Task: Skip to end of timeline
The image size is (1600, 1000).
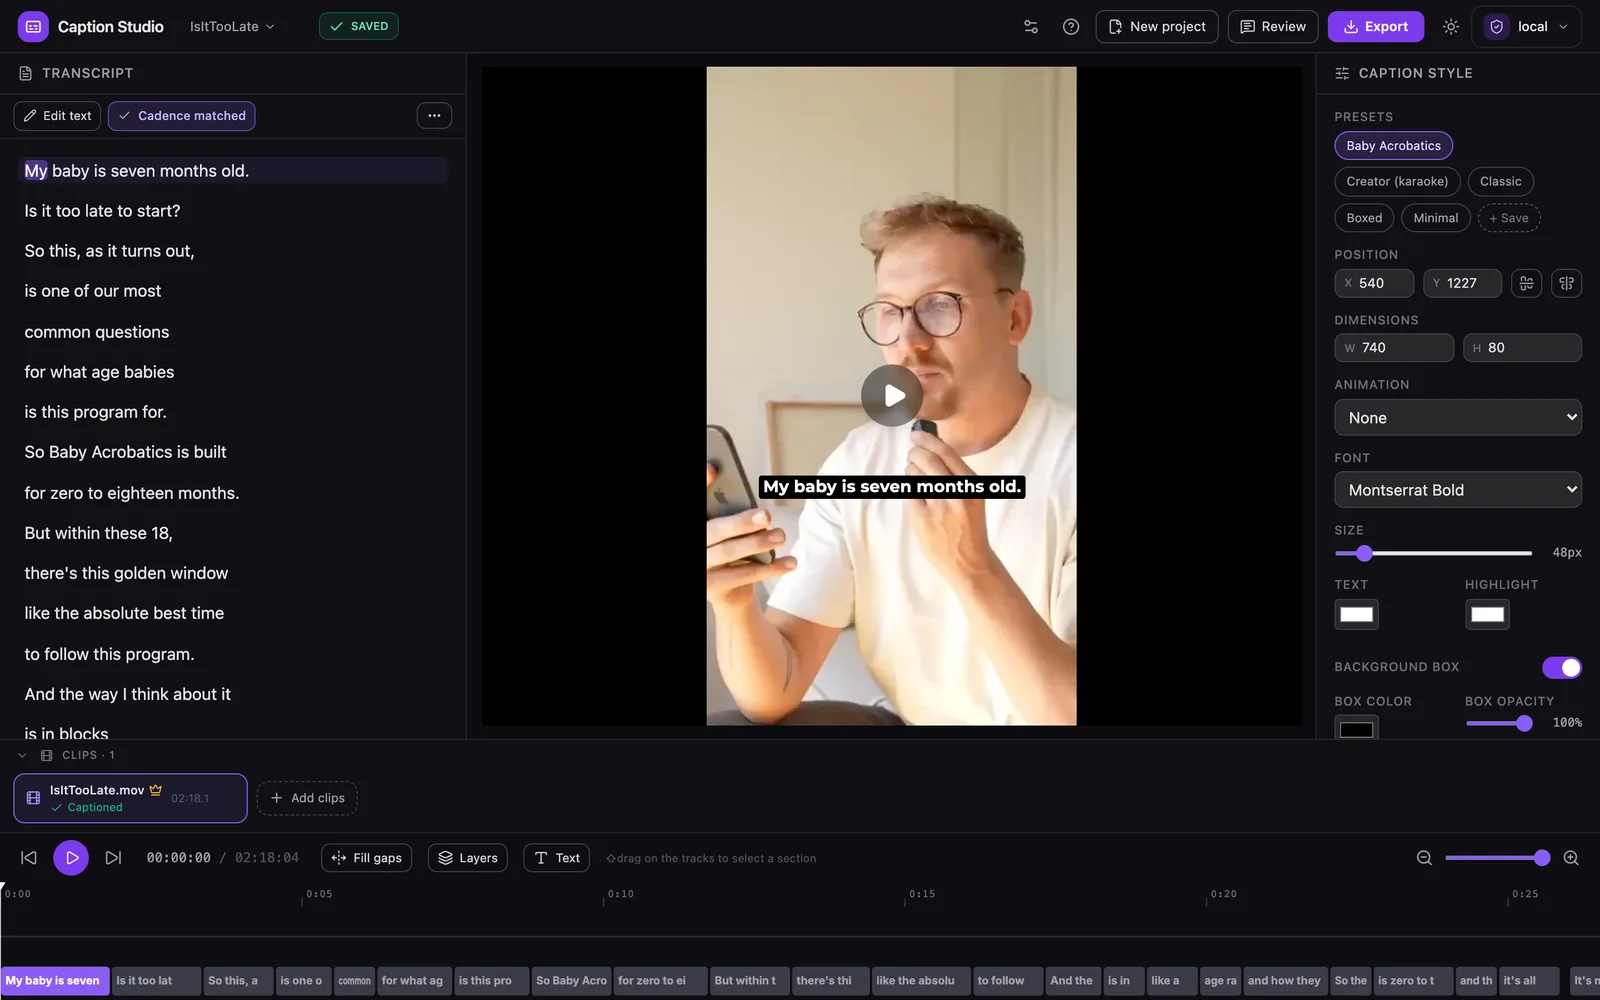Action: pyautogui.click(x=113, y=858)
